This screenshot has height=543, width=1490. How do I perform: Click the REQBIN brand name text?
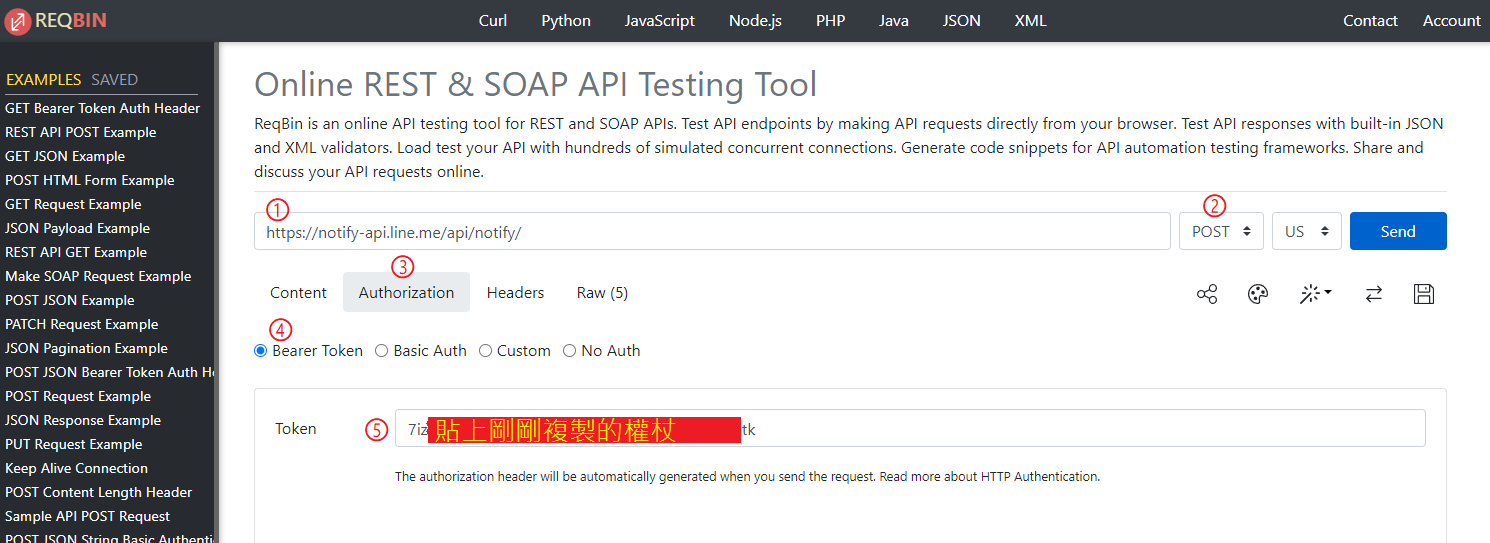point(70,20)
